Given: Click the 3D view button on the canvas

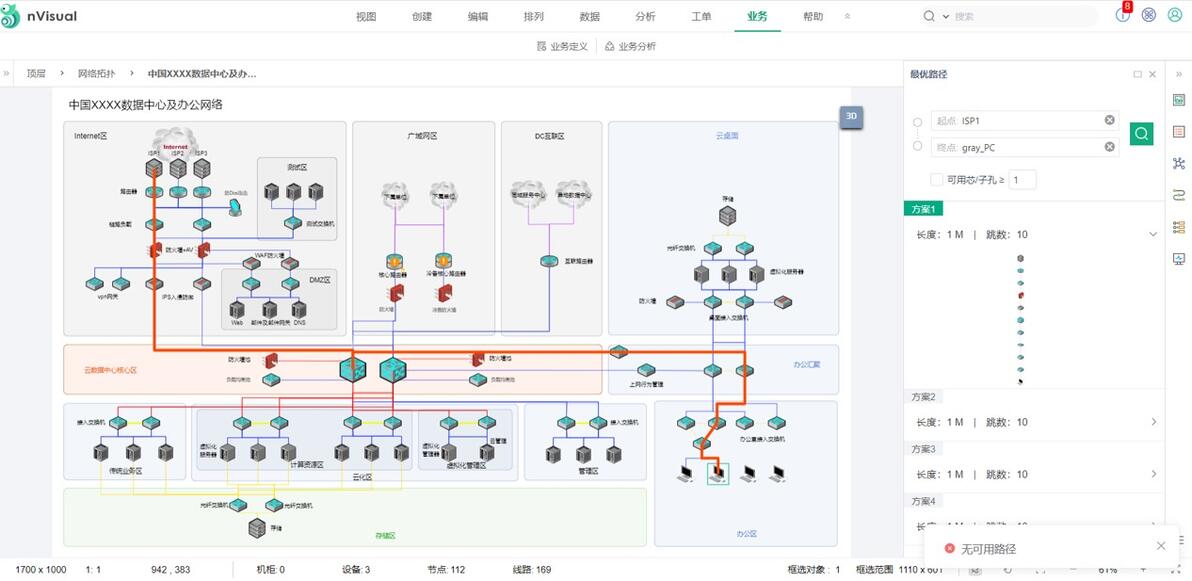Looking at the screenshot, I should 851,116.
